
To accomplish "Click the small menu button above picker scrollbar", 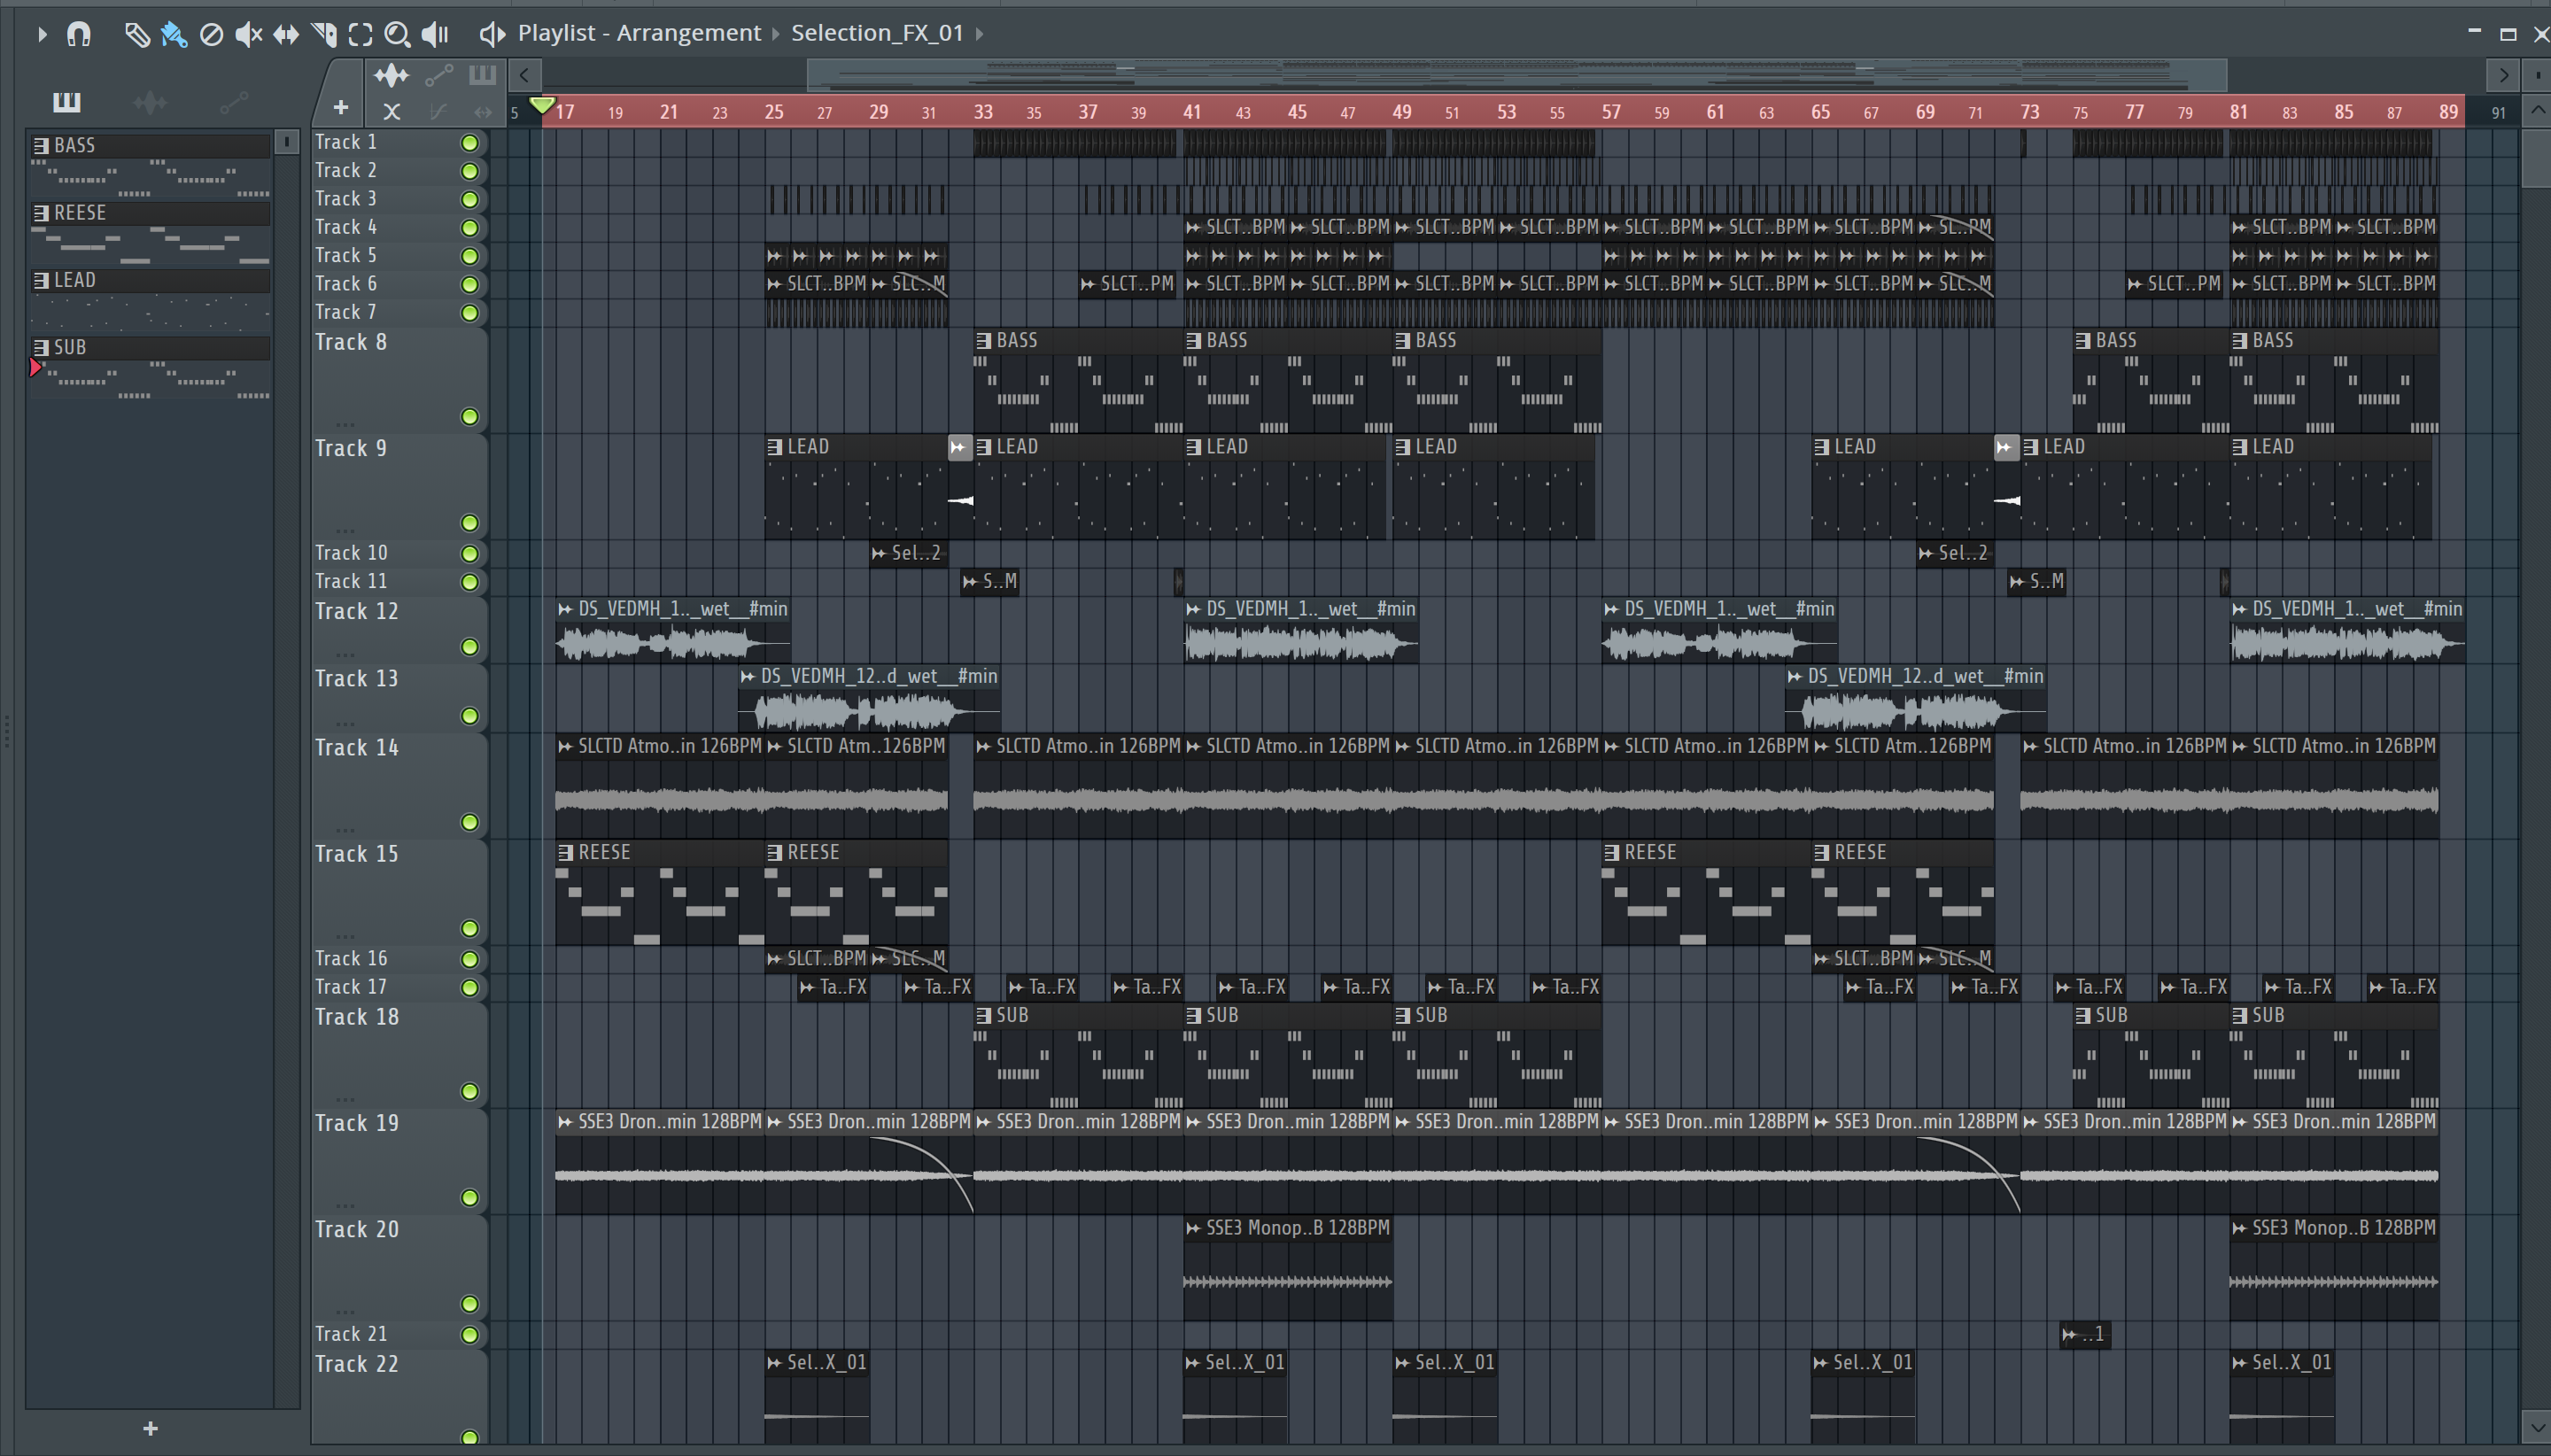I will tap(287, 142).
